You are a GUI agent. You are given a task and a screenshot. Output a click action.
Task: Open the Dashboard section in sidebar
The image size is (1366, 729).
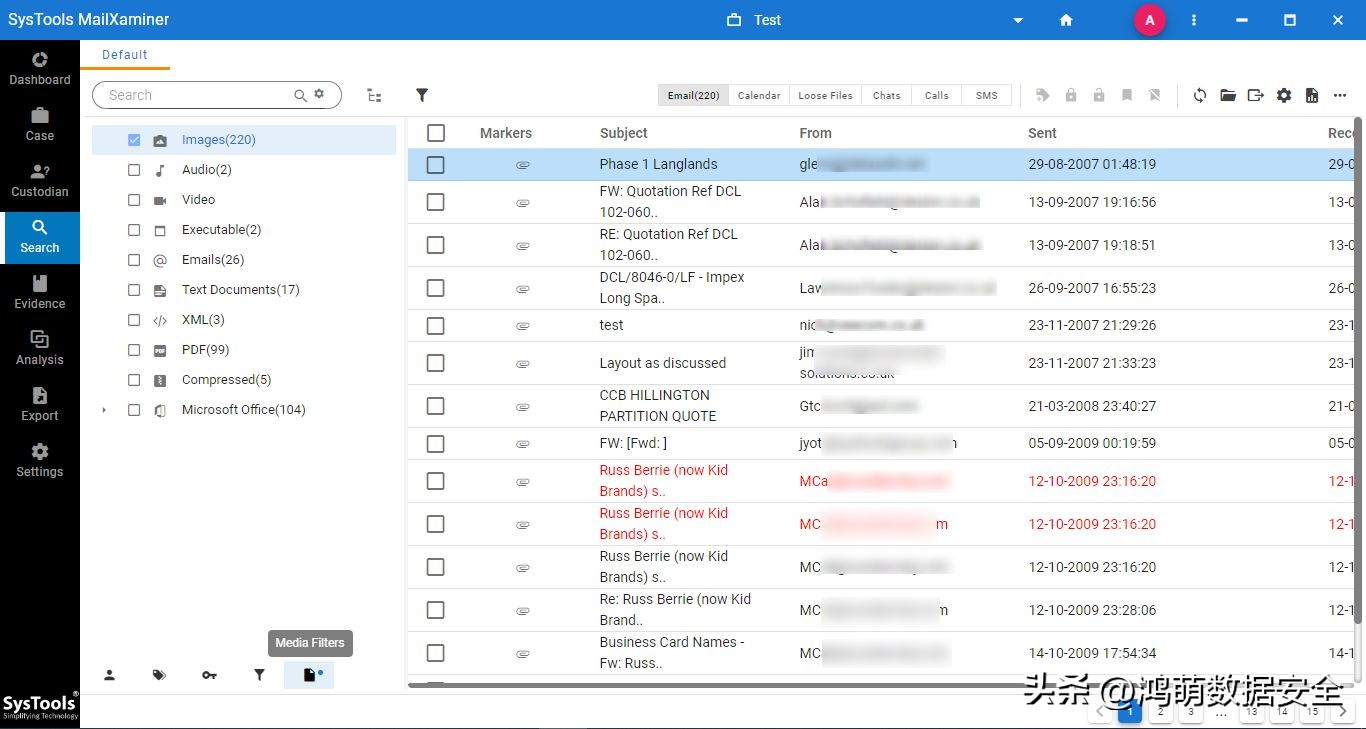point(40,68)
